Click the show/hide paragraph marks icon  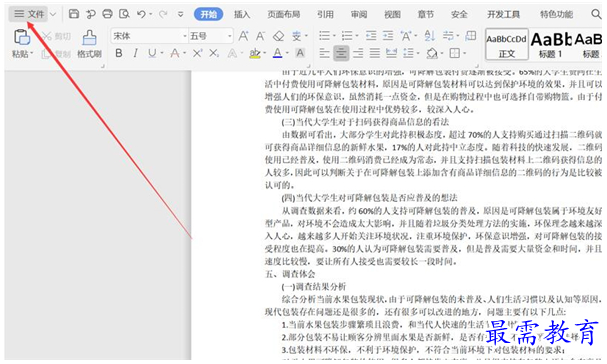pos(448,36)
